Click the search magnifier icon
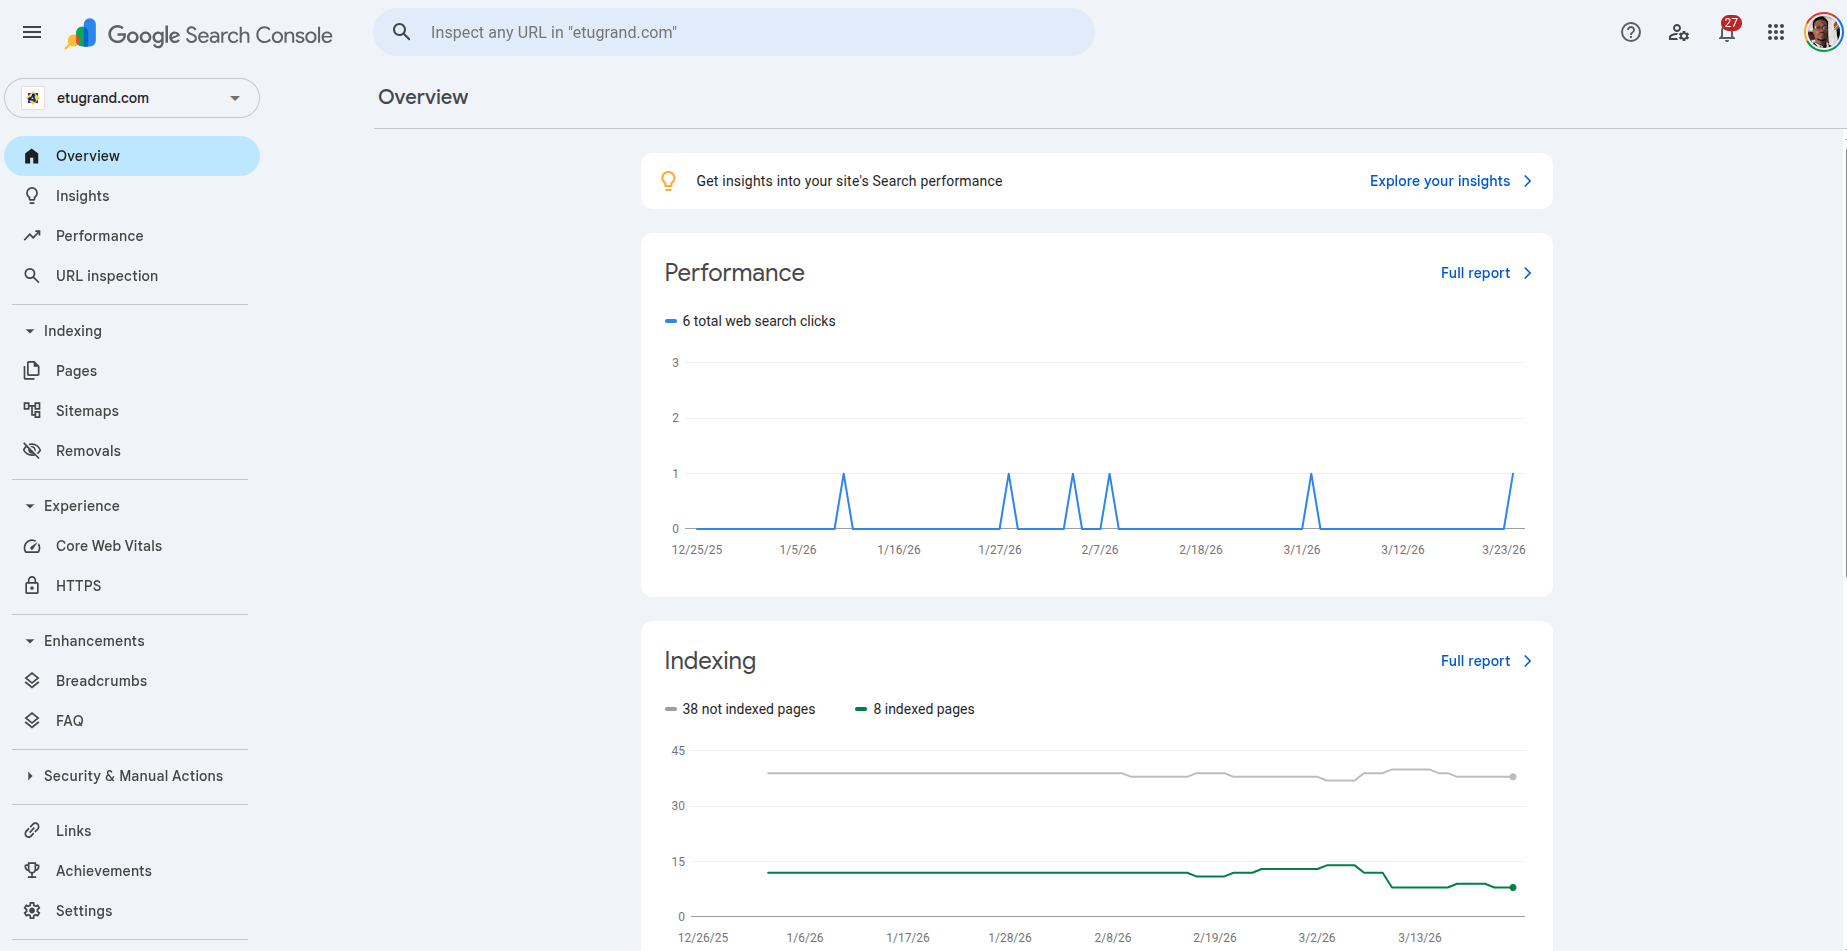Screen dimensions: 1847x951 (401, 32)
